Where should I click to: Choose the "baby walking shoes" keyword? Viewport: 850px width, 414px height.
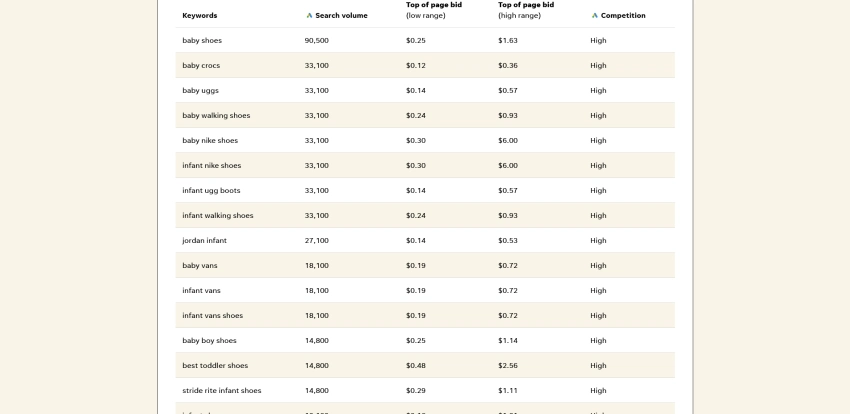216,116
